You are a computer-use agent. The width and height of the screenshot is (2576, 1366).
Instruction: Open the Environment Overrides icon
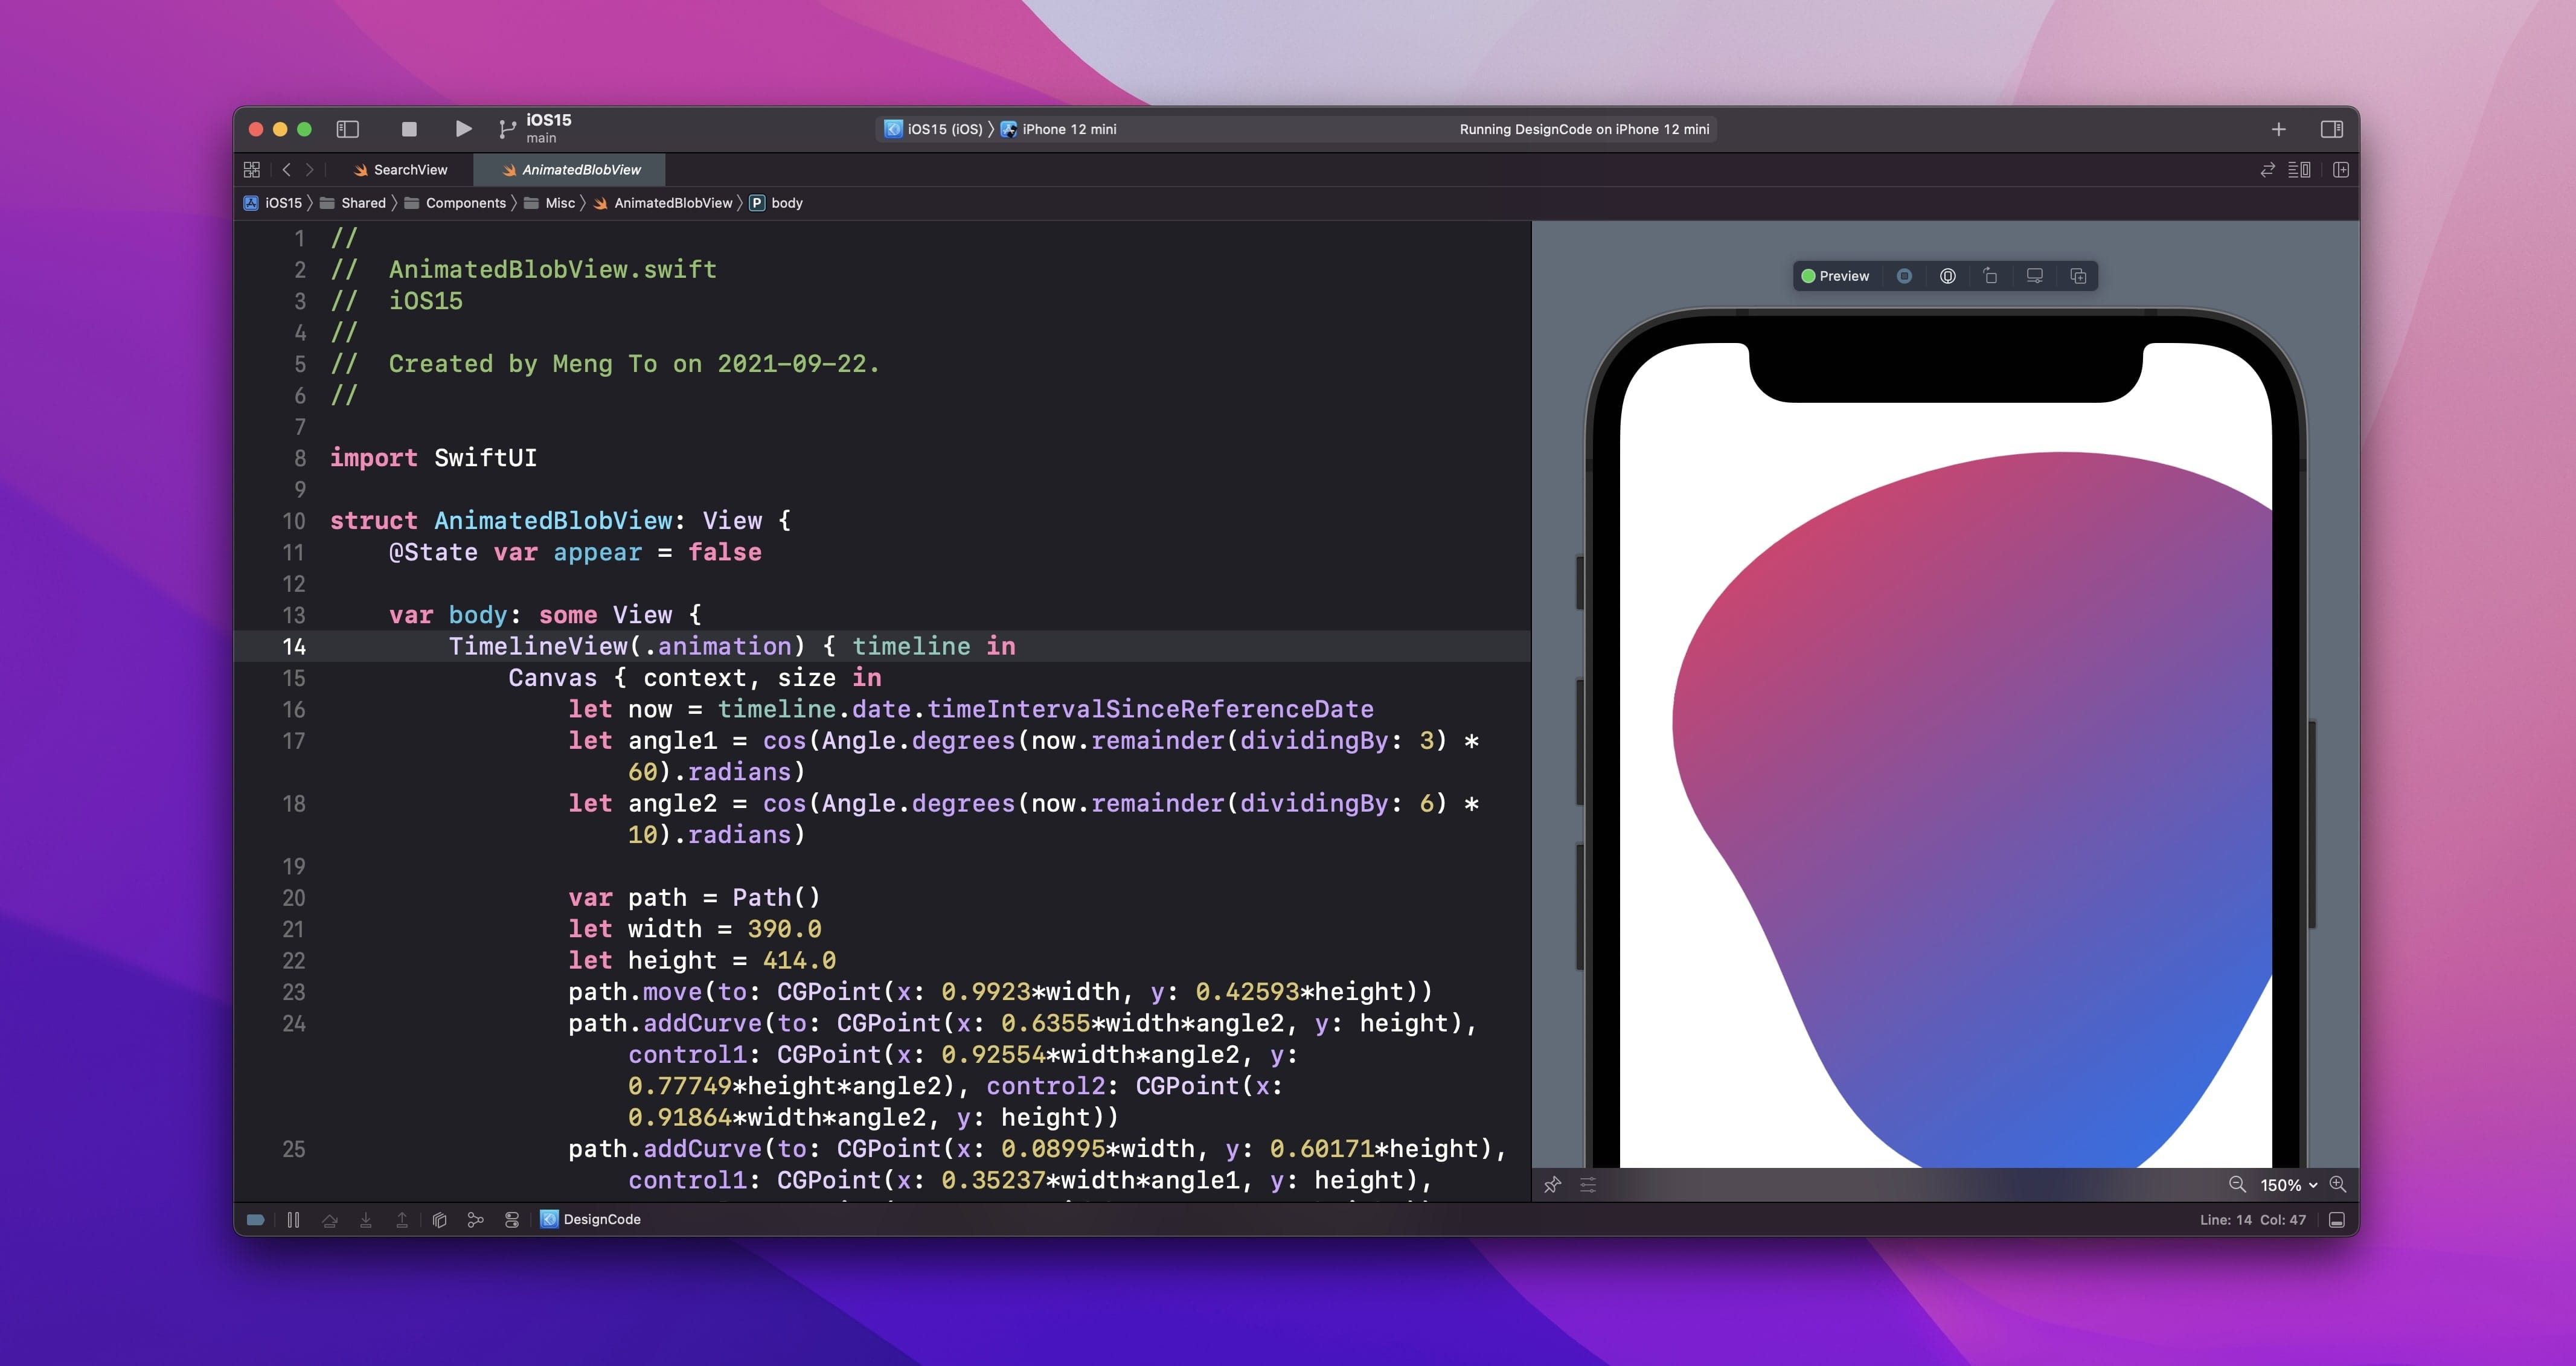tap(512, 1219)
